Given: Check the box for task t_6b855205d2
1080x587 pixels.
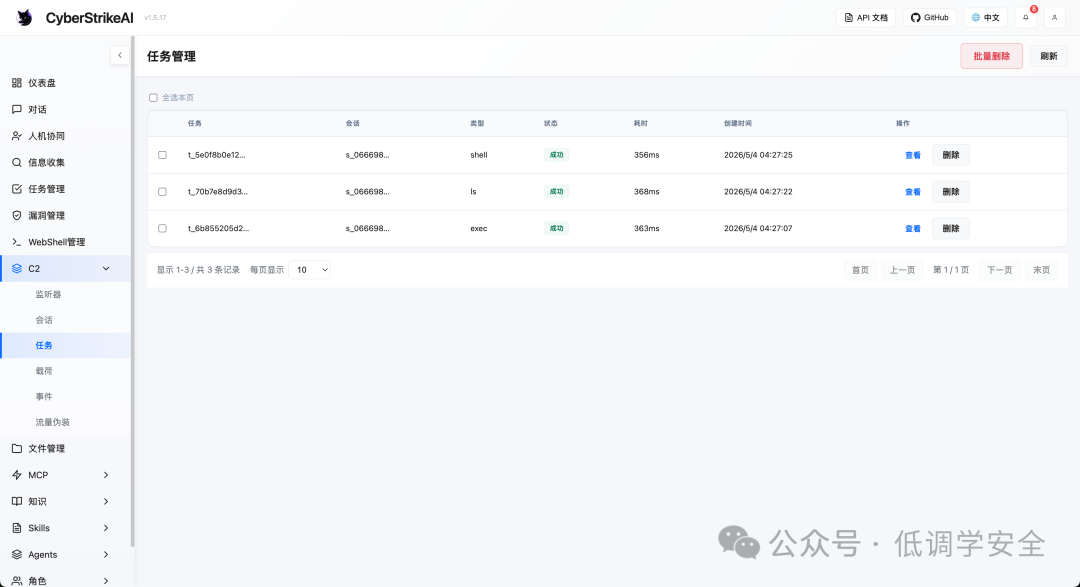Looking at the screenshot, I should 163,228.
